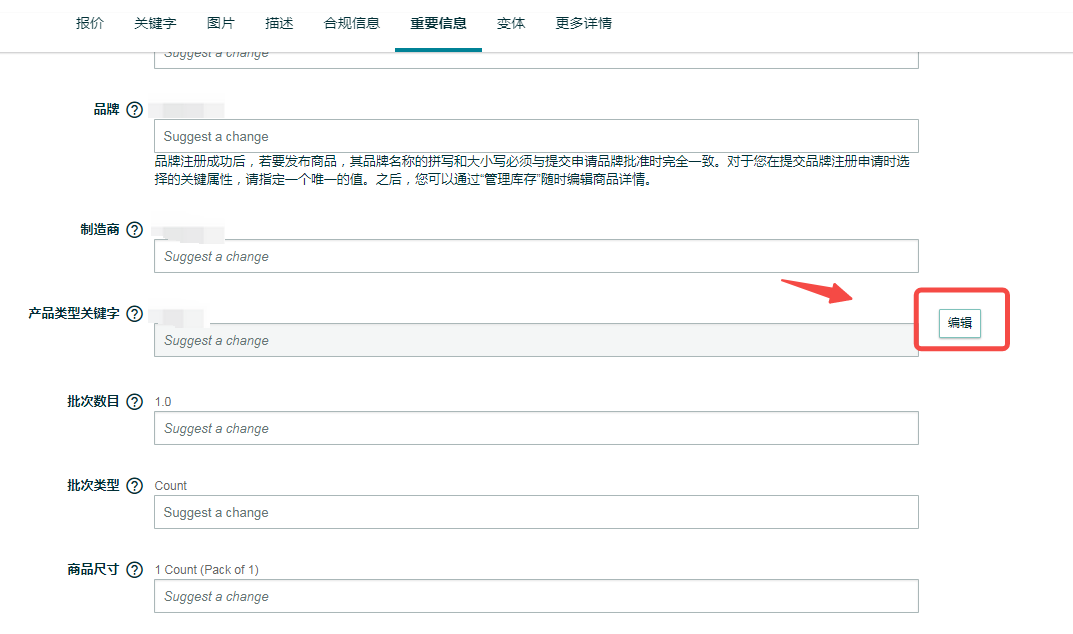Click the 批次数目 suggestion input field
The width and height of the screenshot is (1073, 634).
pos(535,427)
